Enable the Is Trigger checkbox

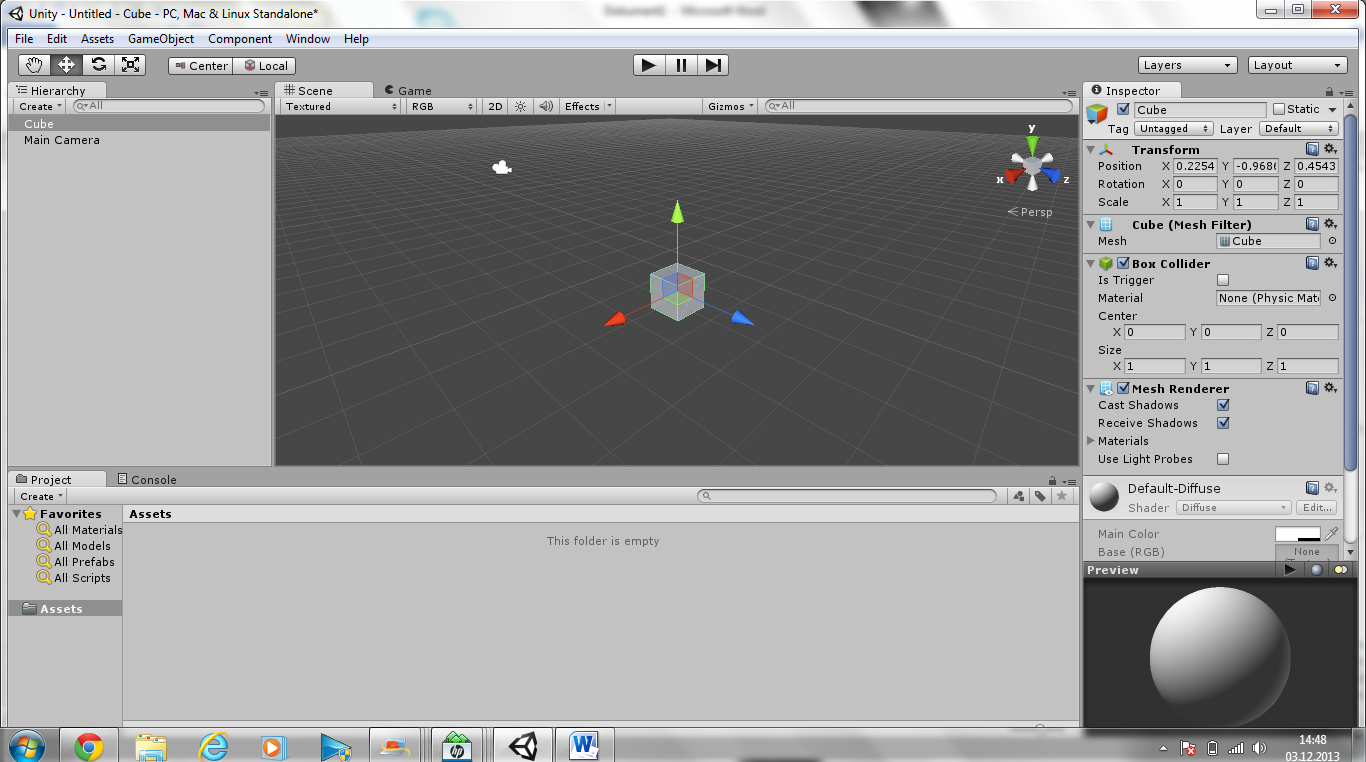(x=1222, y=281)
